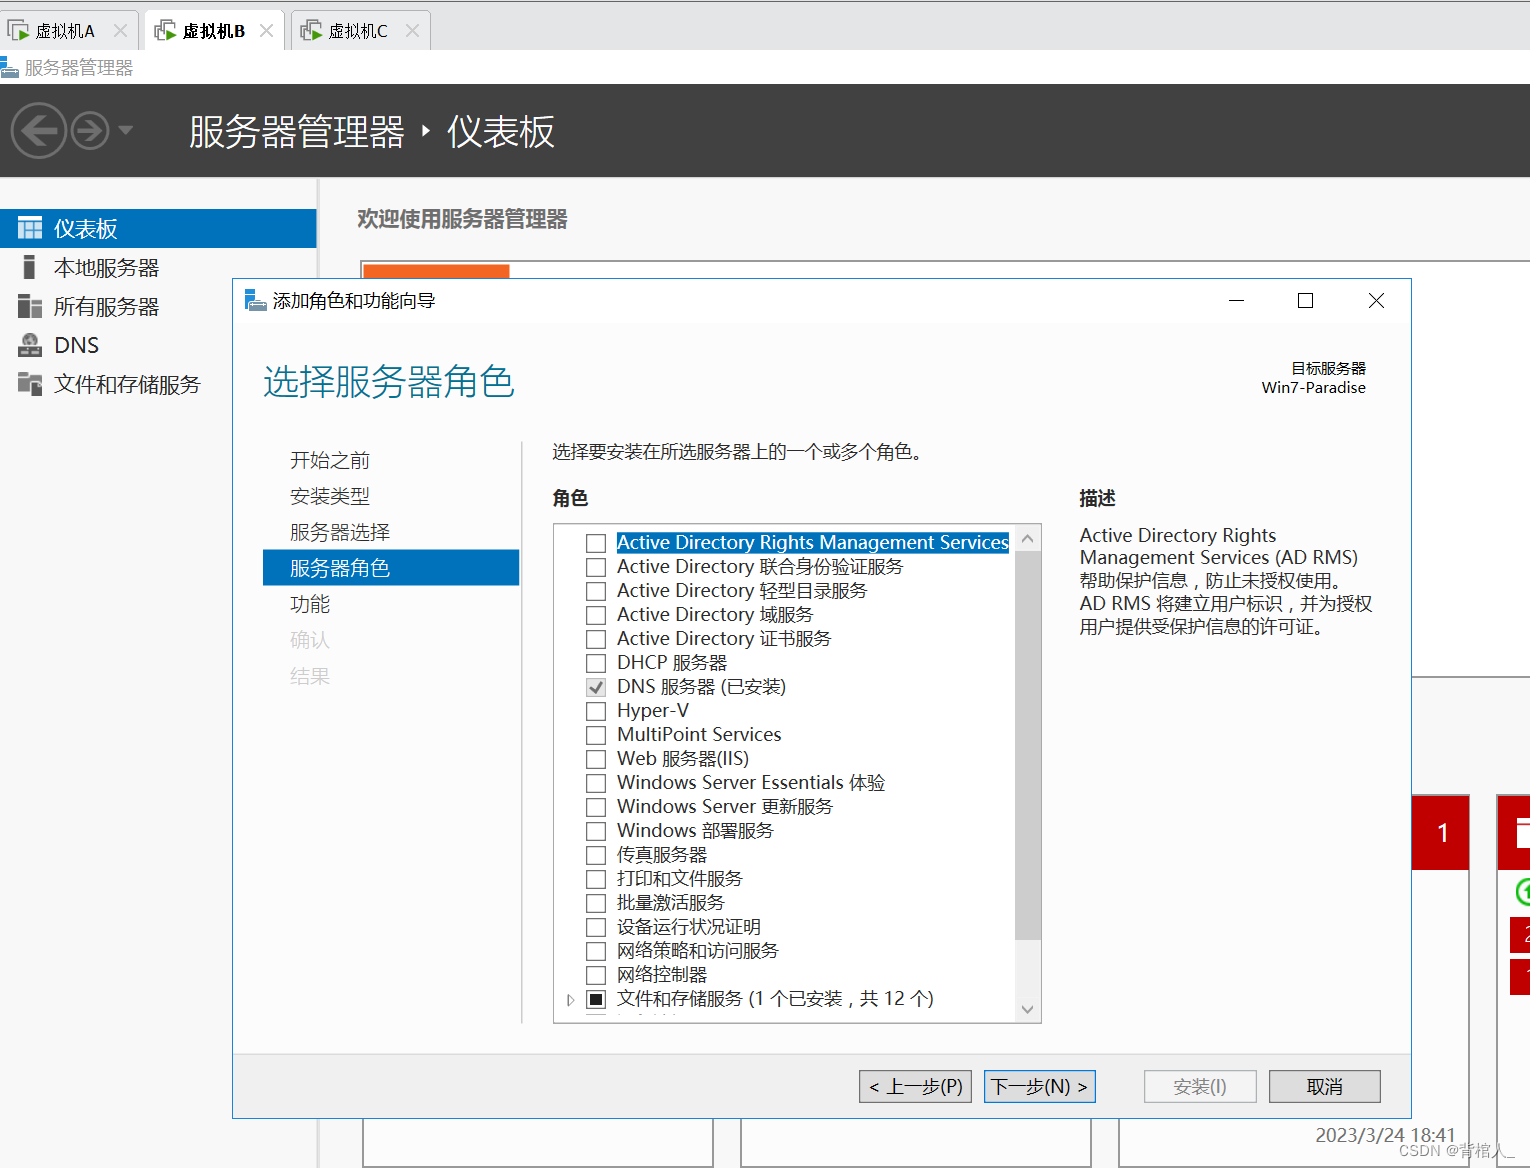Check Web 服务器(IIS) role
The image size is (1530, 1168).
[596, 759]
